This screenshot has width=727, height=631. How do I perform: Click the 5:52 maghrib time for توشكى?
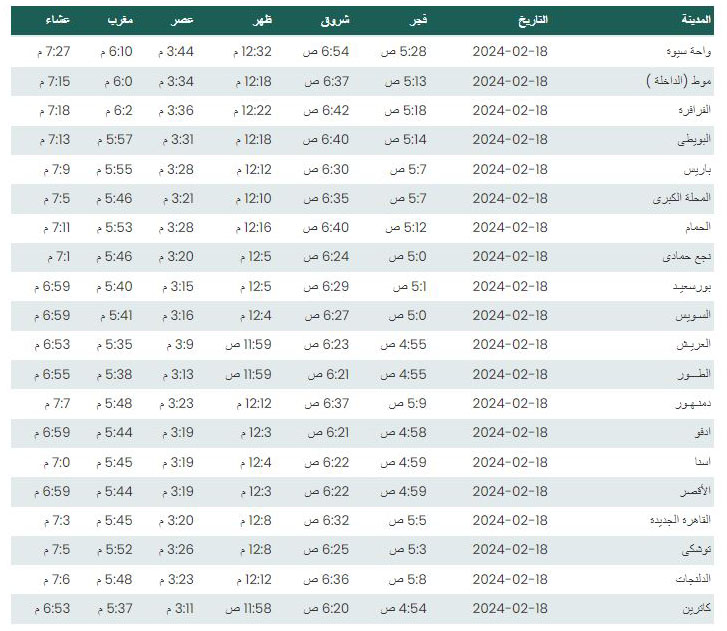point(115,550)
